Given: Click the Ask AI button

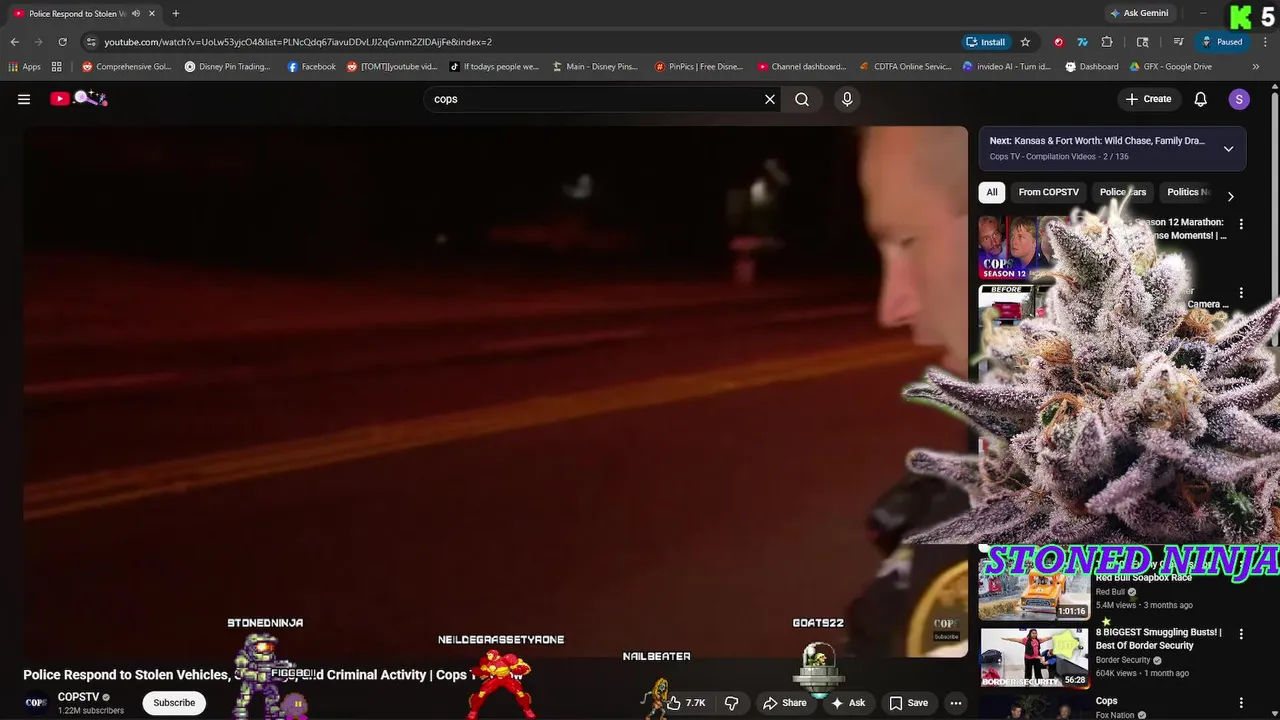Looking at the screenshot, I should 848,703.
